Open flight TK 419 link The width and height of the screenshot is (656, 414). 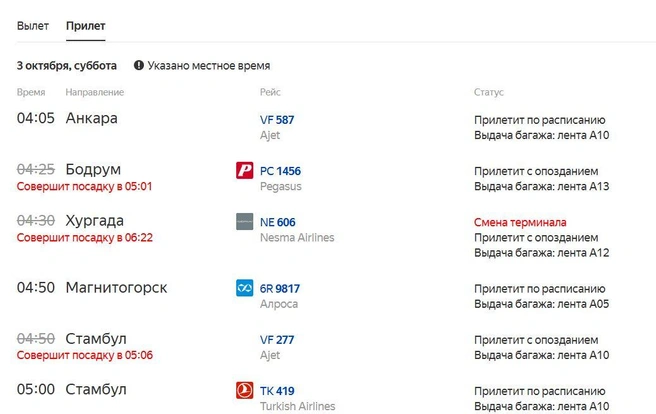277,391
